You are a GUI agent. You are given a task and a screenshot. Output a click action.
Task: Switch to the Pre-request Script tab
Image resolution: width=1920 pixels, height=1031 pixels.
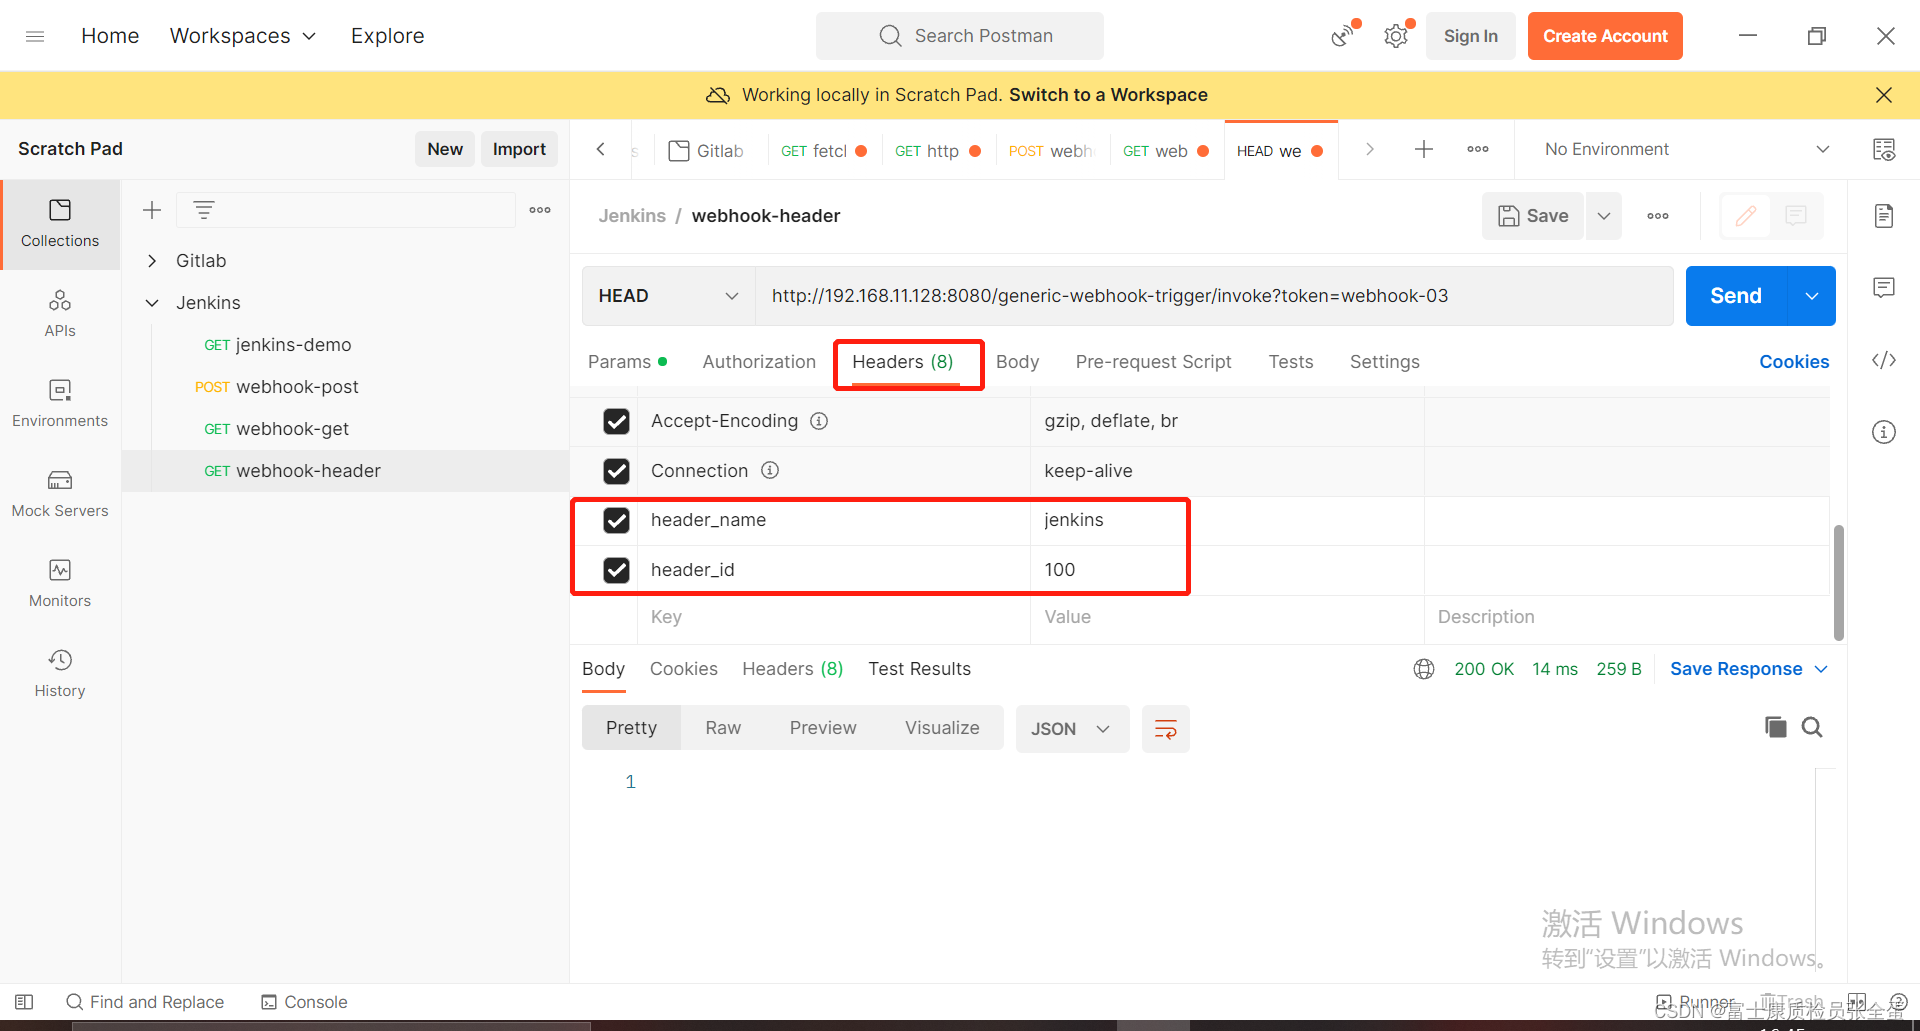(1153, 362)
